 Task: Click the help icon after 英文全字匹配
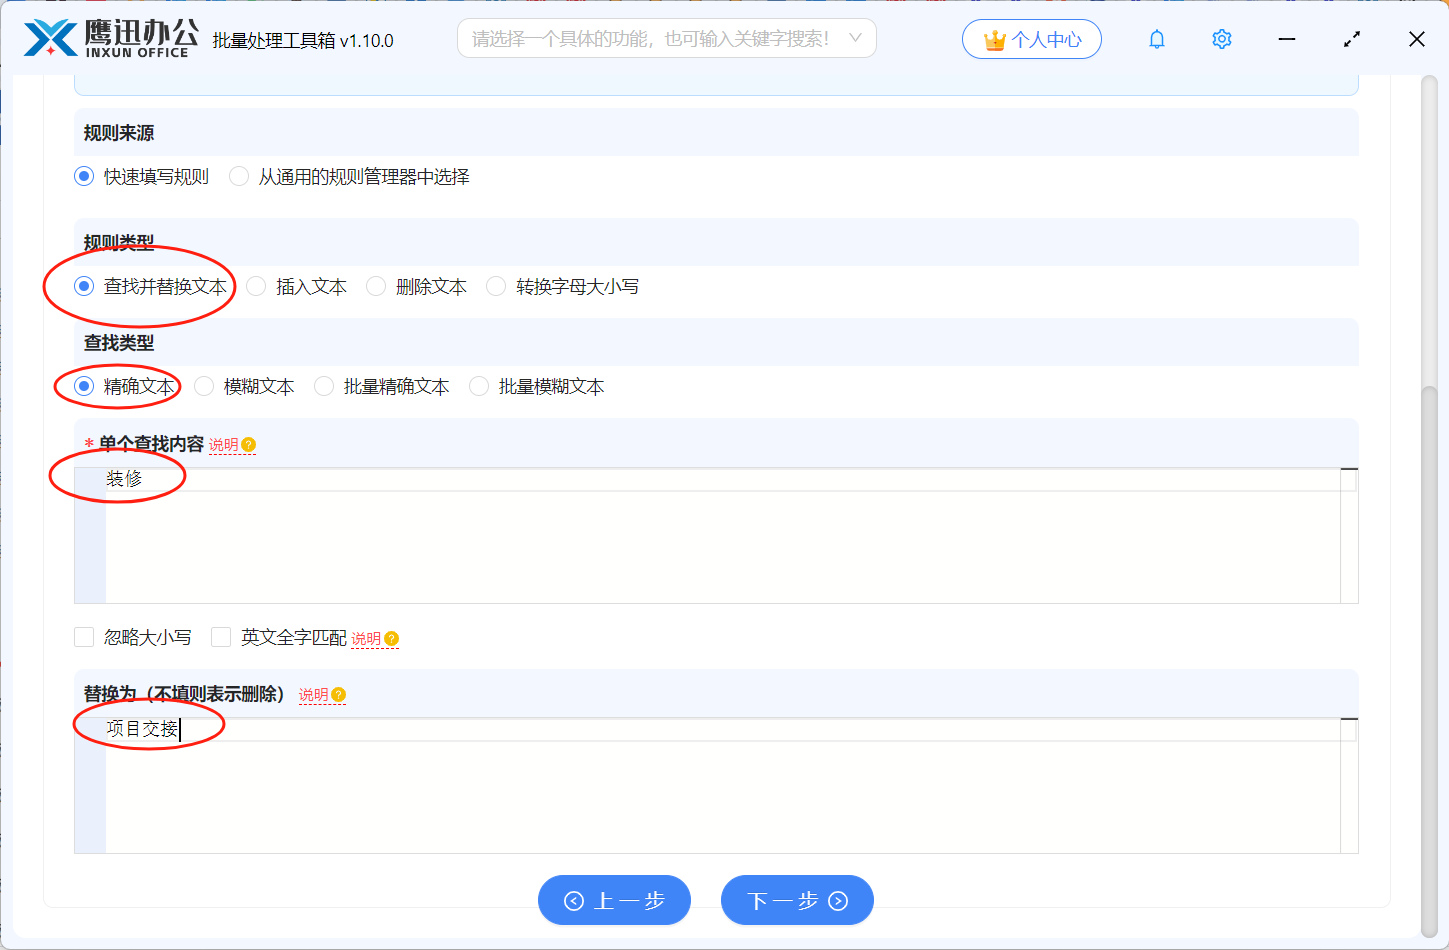pos(392,637)
